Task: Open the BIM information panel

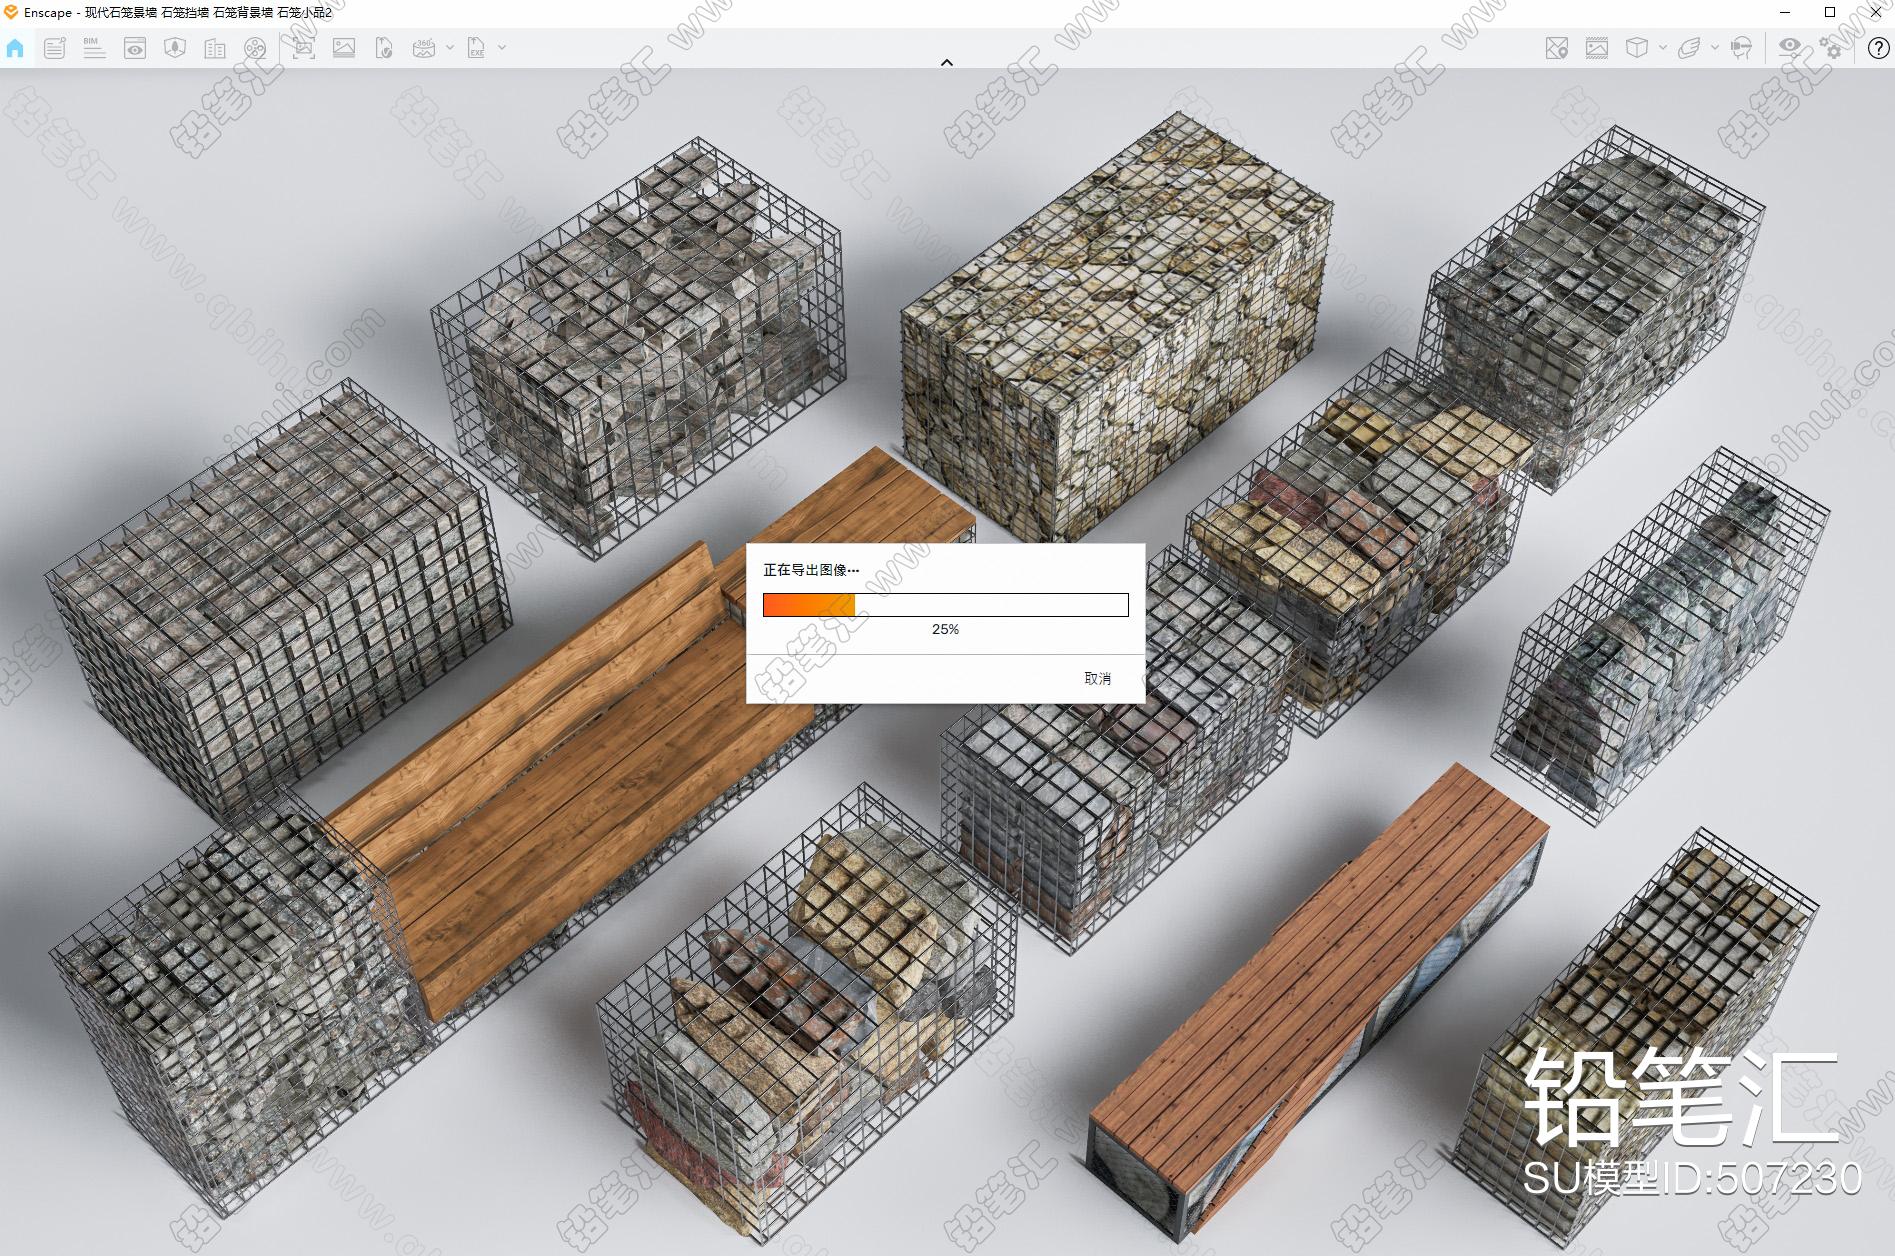Action: (x=94, y=48)
